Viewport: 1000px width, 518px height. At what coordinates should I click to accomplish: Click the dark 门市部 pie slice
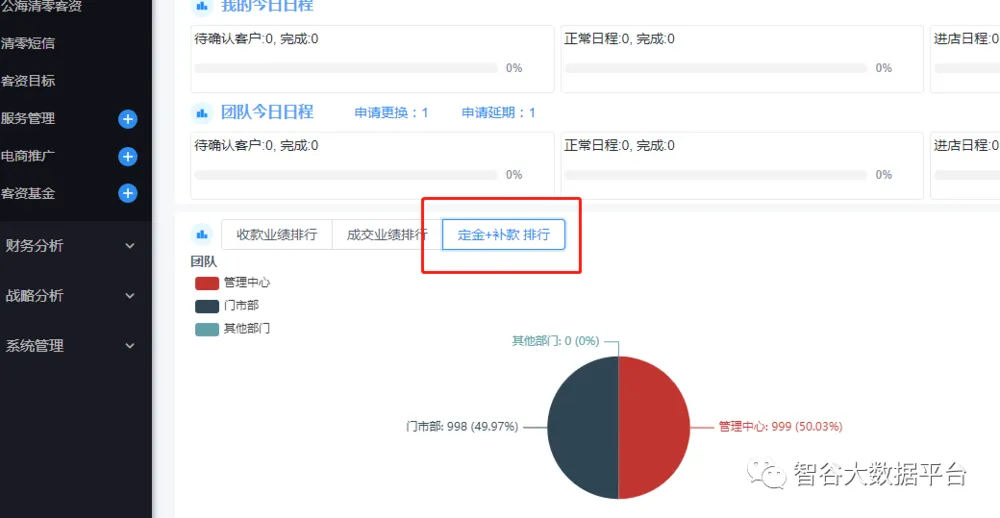(x=582, y=427)
